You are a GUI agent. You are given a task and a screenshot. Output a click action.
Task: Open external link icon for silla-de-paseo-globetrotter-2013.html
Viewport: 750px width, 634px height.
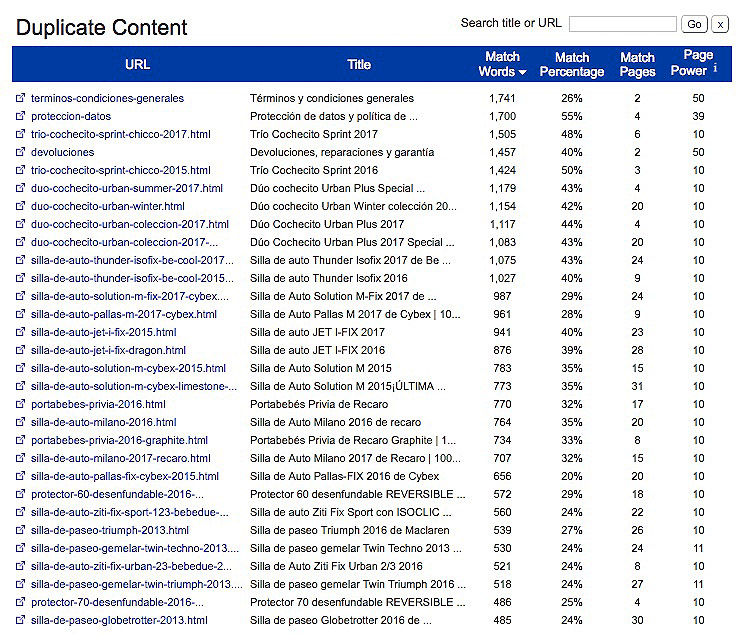(20, 620)
